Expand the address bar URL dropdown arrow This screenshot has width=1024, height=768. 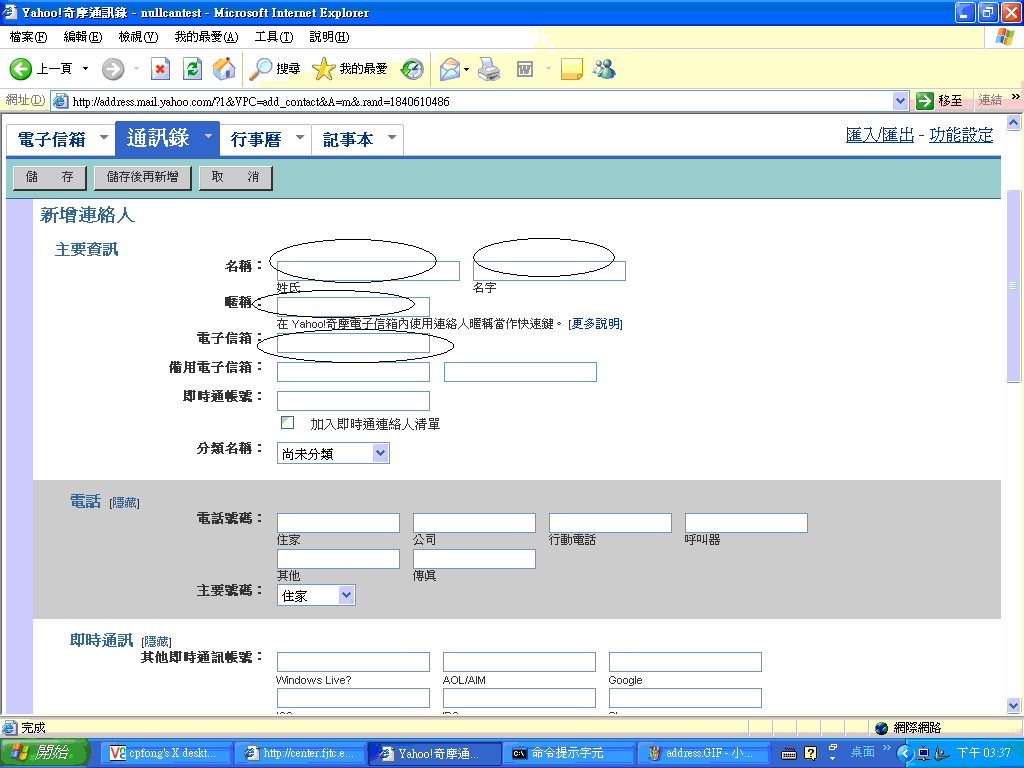(x=900, y=101)
